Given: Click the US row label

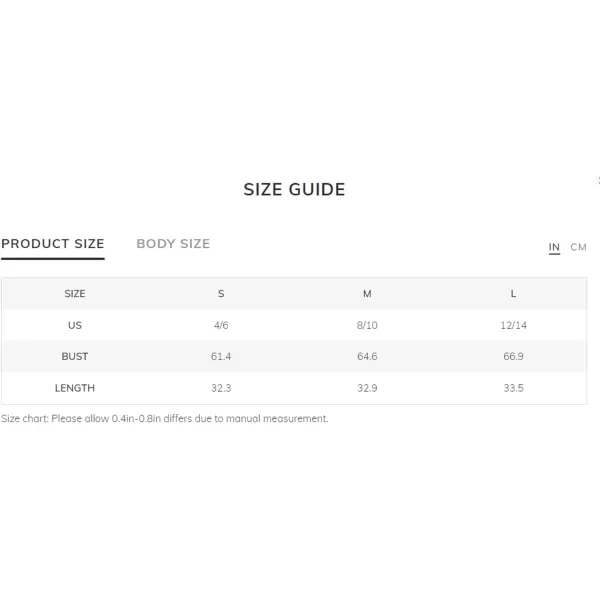Looking at the screenshot, I should click(x=75, y=325).
